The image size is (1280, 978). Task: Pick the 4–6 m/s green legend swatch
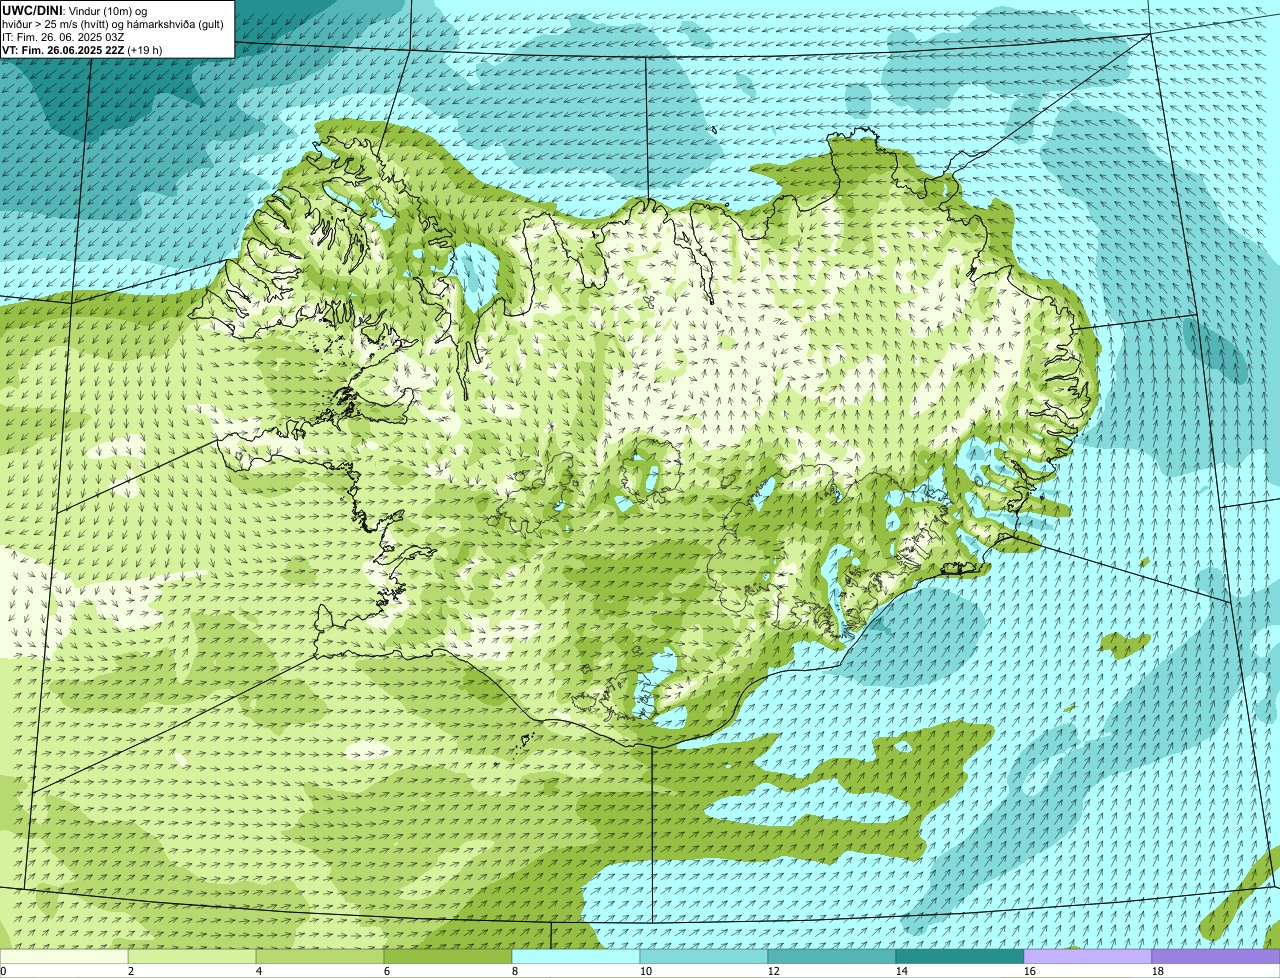click(320, 956)
